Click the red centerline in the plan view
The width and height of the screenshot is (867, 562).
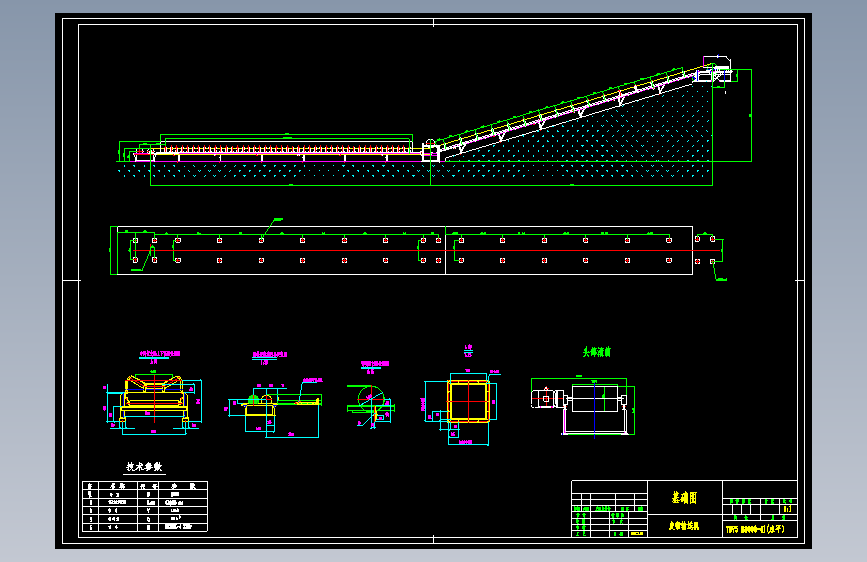(426, 251)
